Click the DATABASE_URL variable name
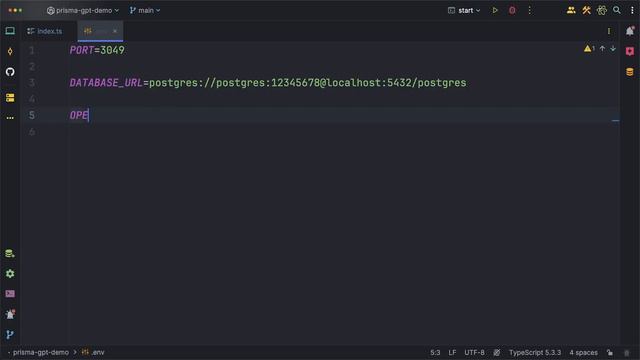Image resolution: width=640 pixels, height=360 pixels. tap(106, 83)
